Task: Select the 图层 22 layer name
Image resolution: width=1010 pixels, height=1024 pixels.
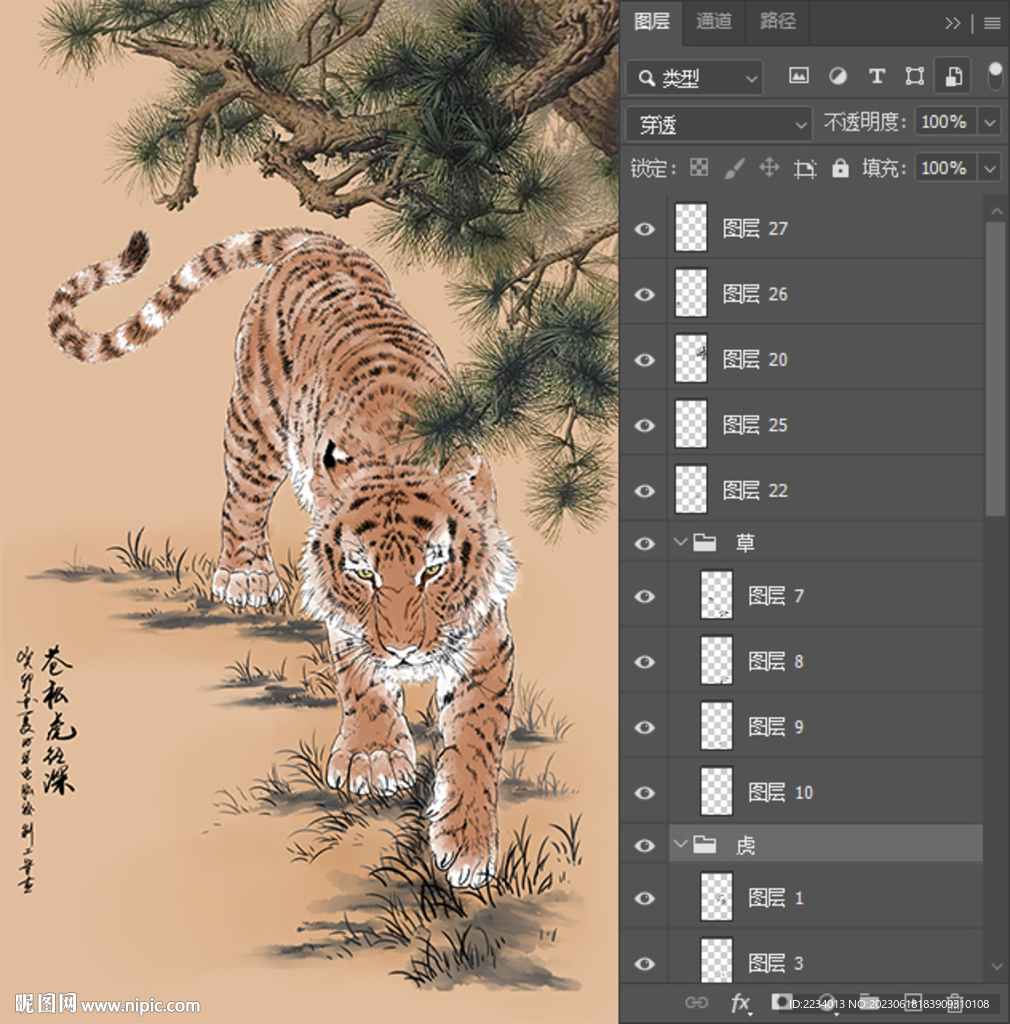Action: click(x=755, y=490)
